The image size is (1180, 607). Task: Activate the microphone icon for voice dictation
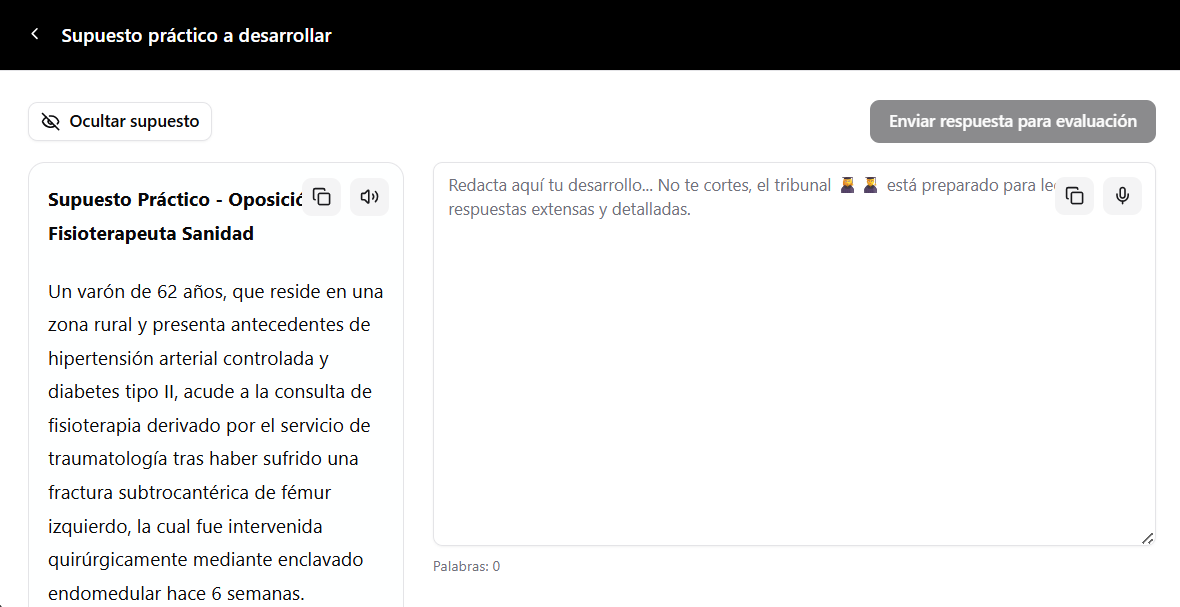[x=1122, y=196]
